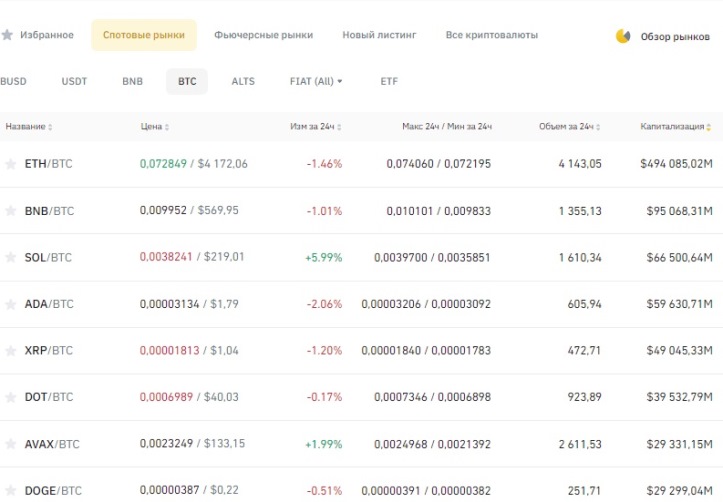Switch to Фьючерсные рынки tab
Screen dimensions: 723x502
(x=263, y=35)
